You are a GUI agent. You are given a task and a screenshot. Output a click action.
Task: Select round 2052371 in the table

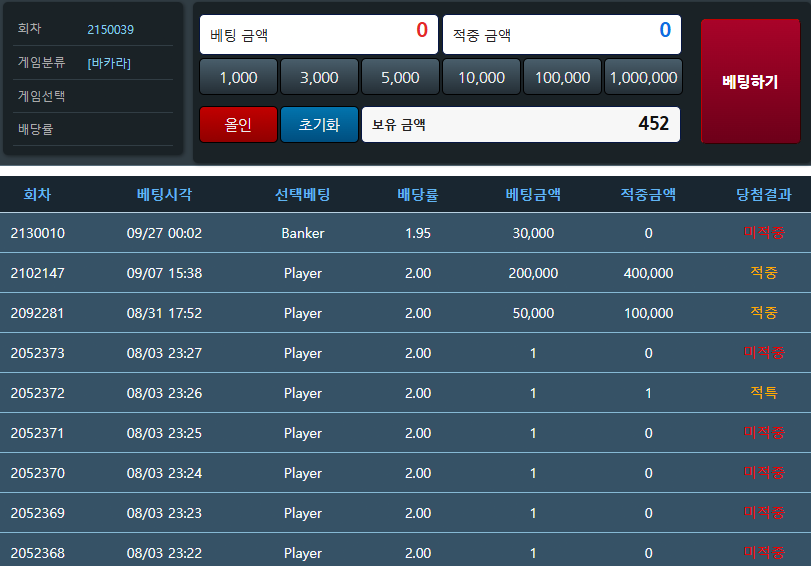coord(37,433)
